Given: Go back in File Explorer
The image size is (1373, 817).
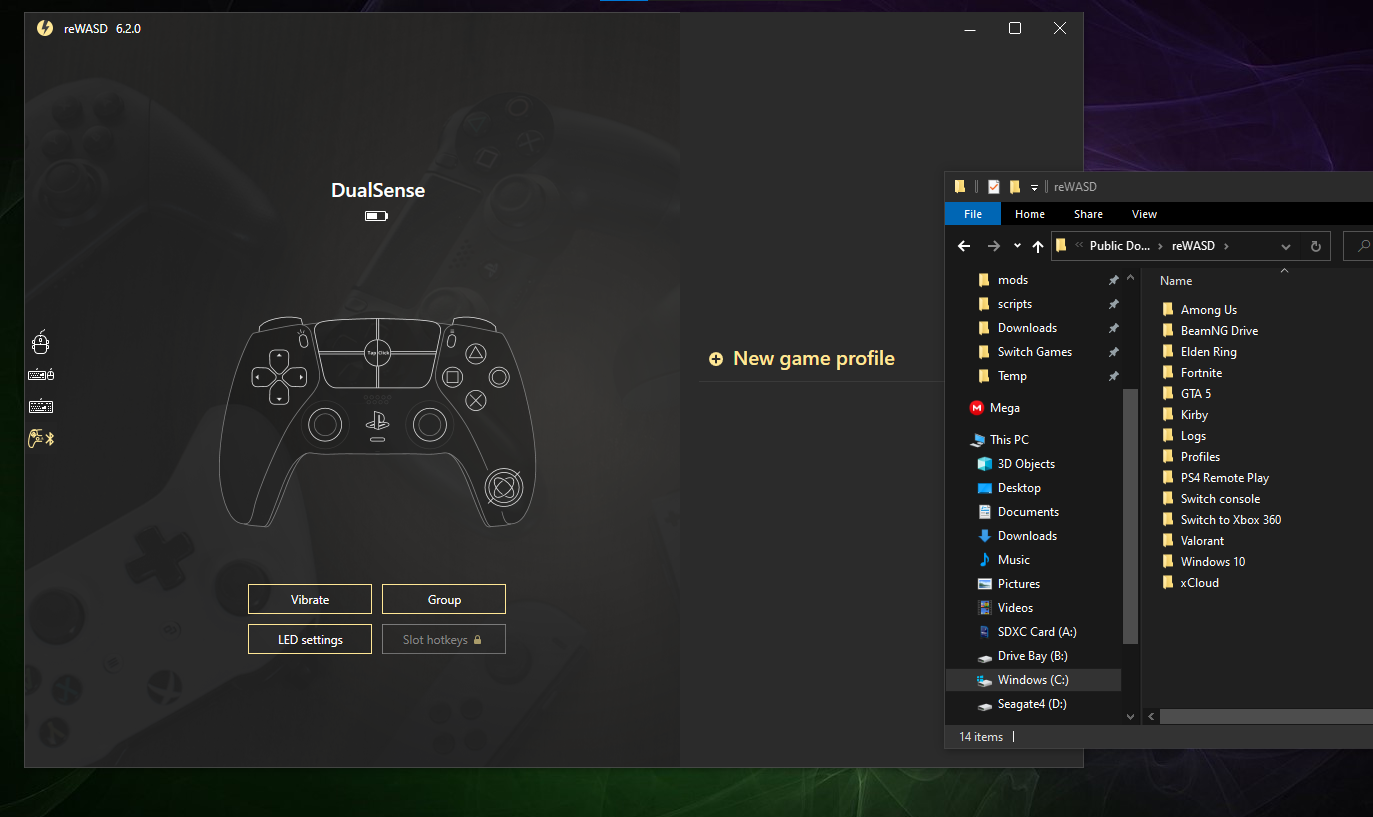Looking at the screenshot, I should [964, 246].
